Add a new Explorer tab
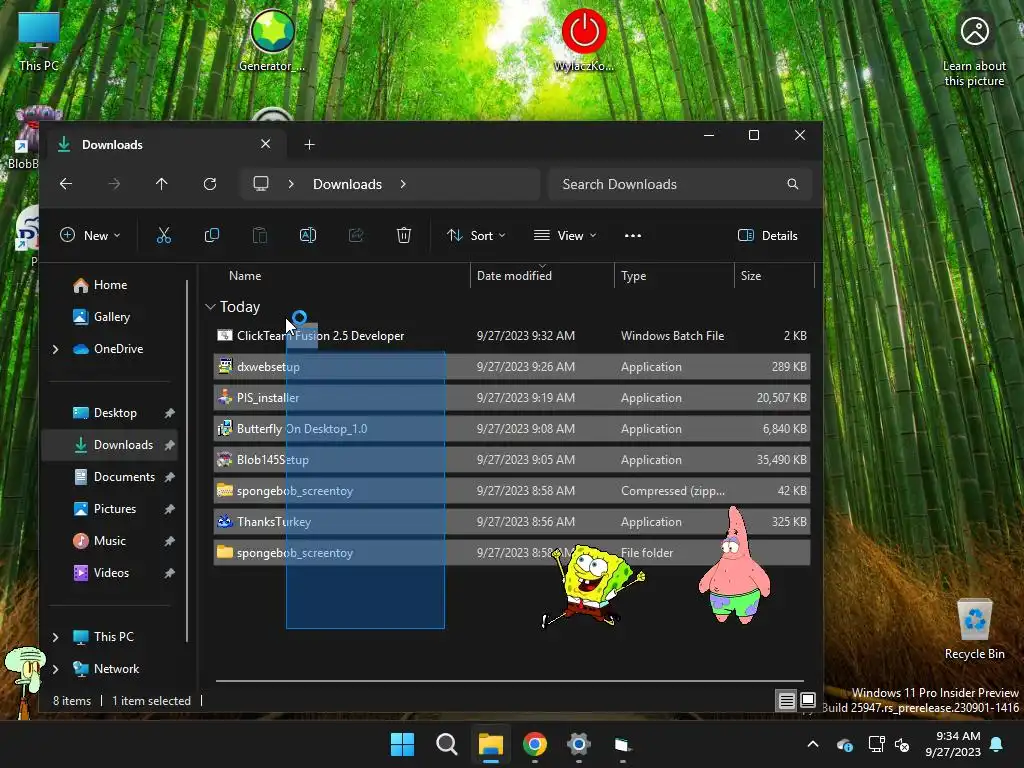 [x=310, y=144]
